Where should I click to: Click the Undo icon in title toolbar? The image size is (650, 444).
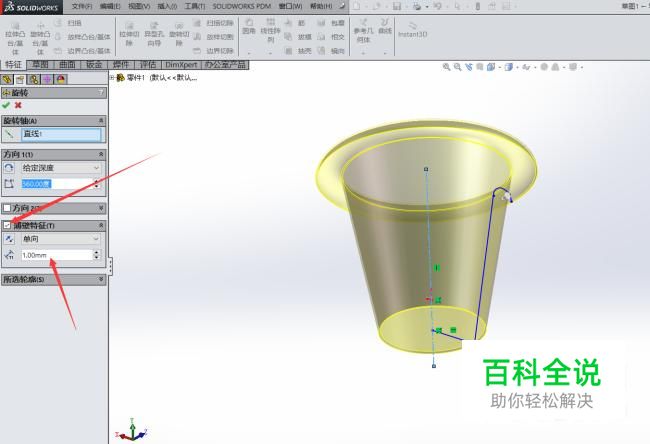tap(437, 6)
